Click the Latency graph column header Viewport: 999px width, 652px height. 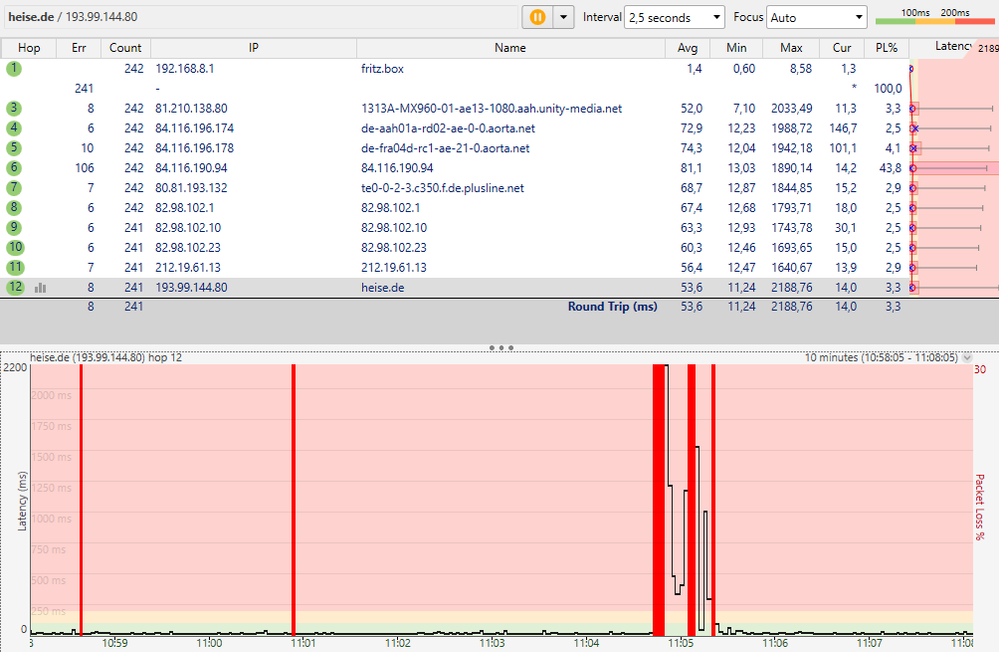click(x=953, y=47)
